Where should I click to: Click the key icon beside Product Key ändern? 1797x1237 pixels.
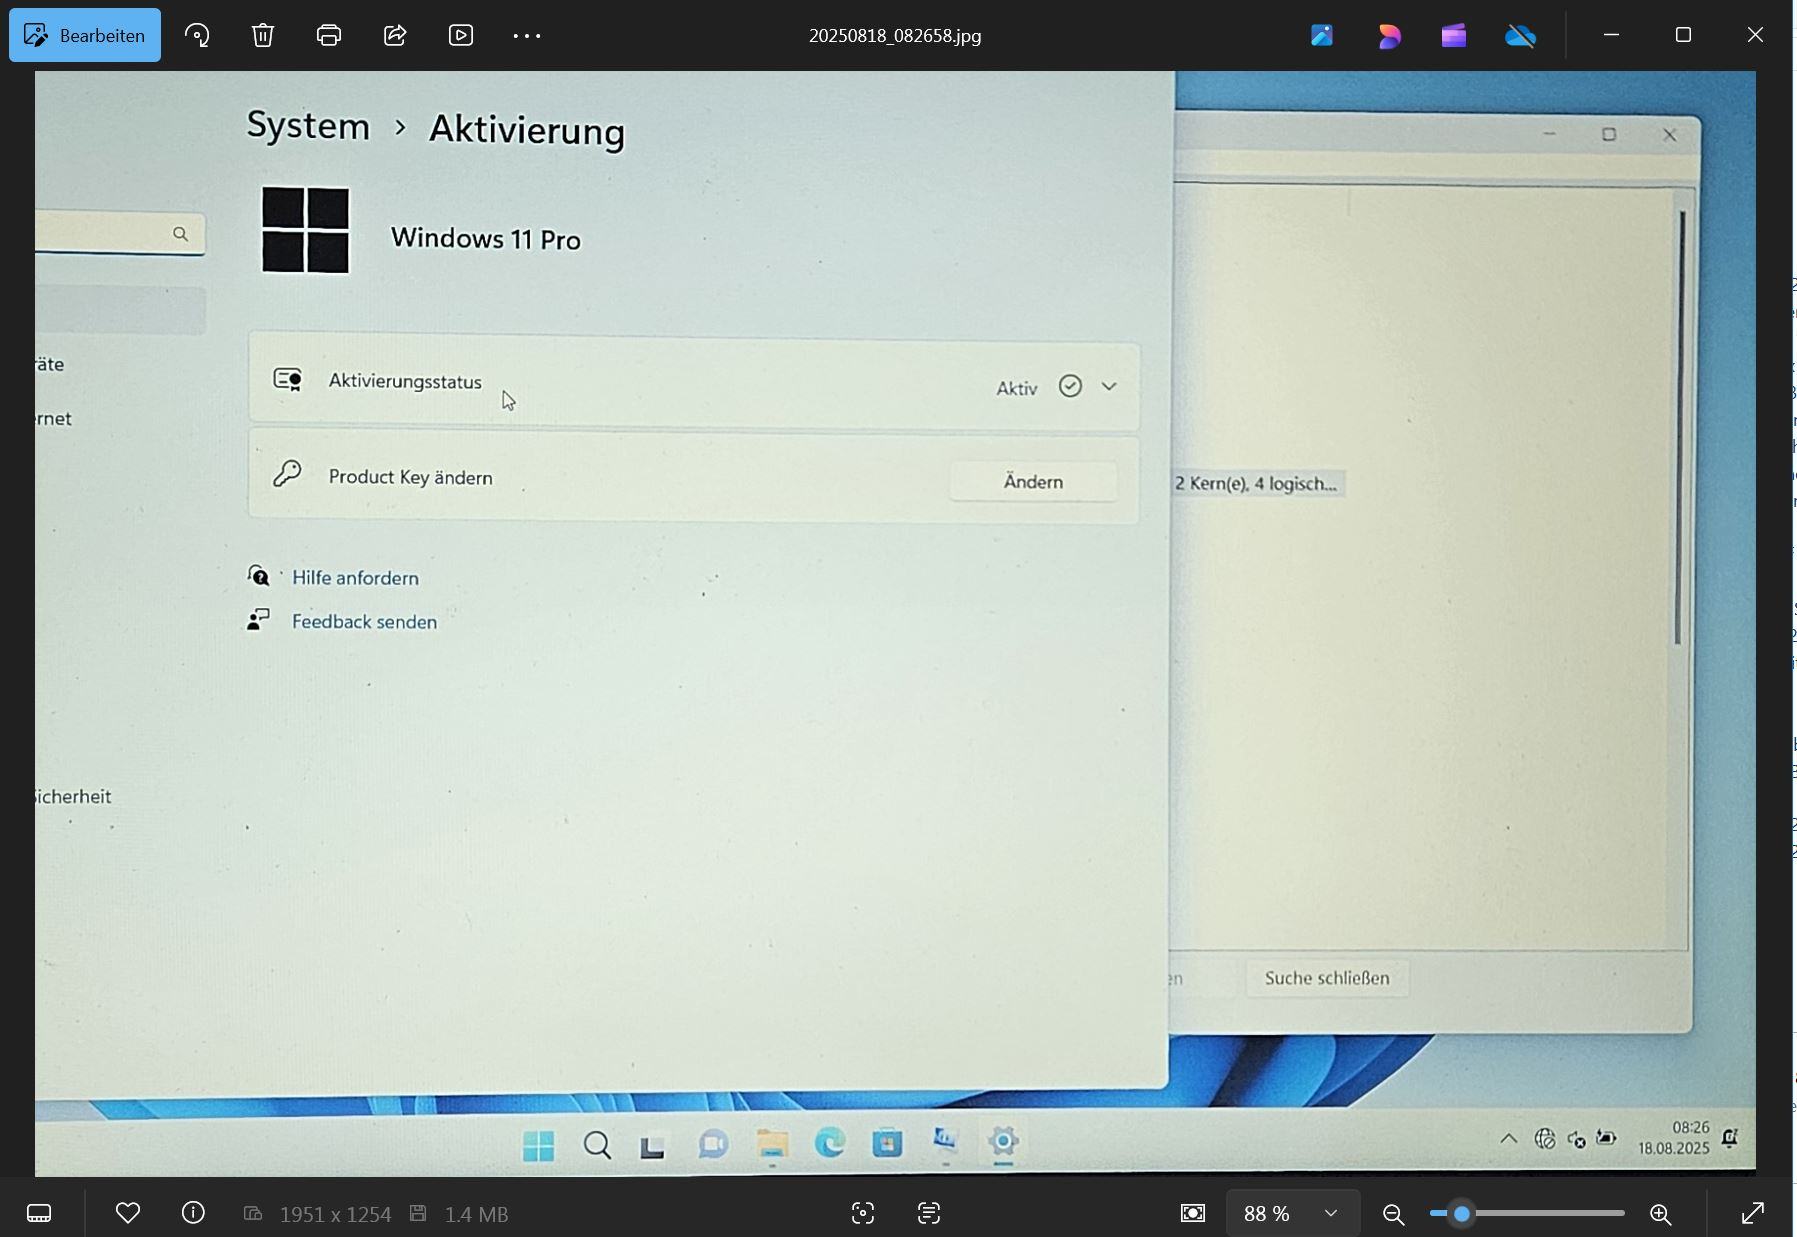coord(287,473)
